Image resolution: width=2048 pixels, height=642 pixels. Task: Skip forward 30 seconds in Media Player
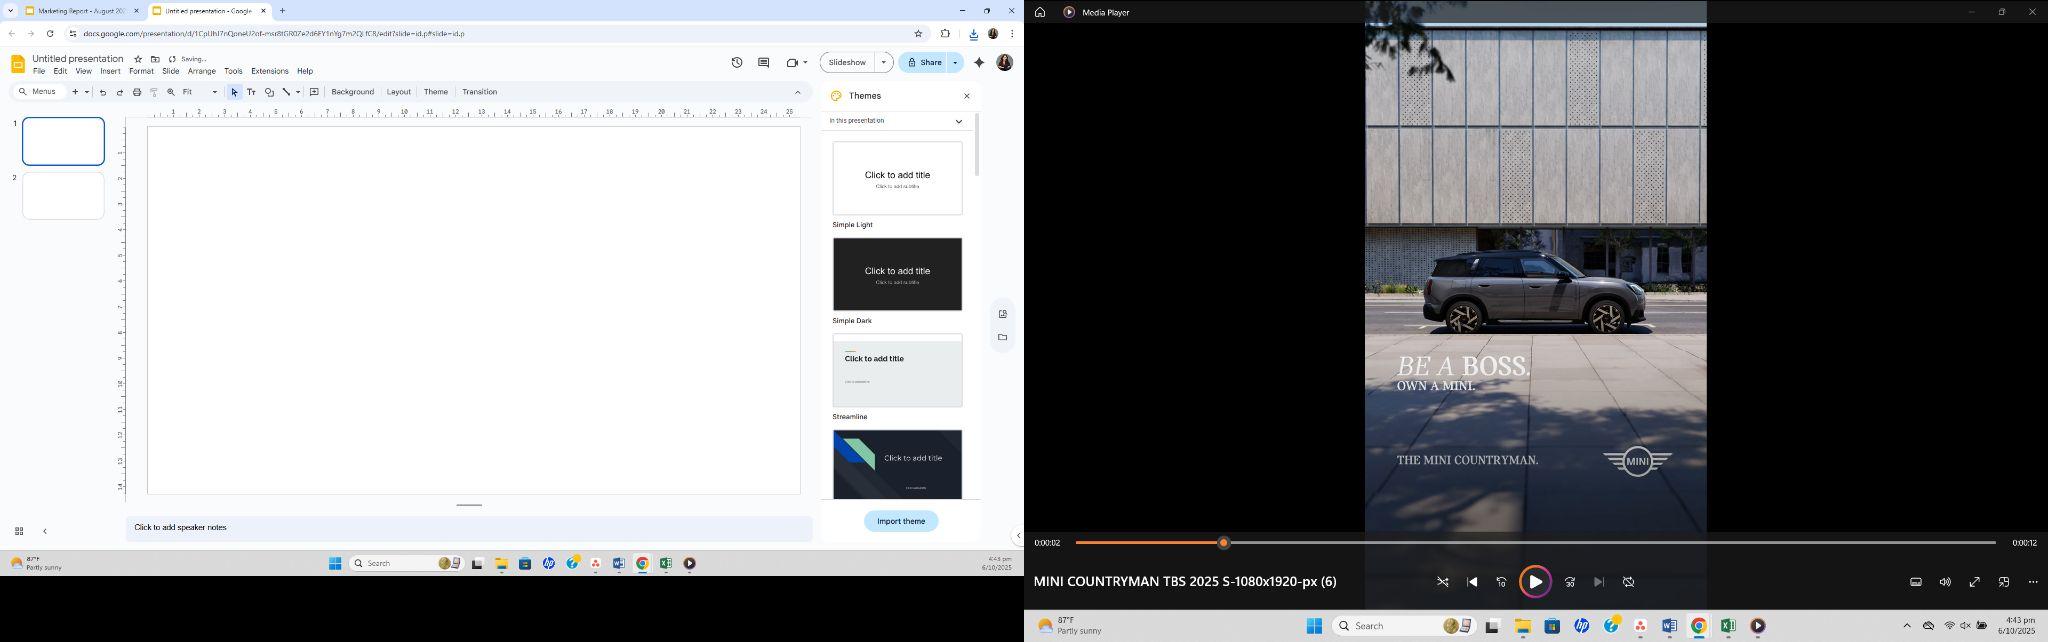(1570, 582)
